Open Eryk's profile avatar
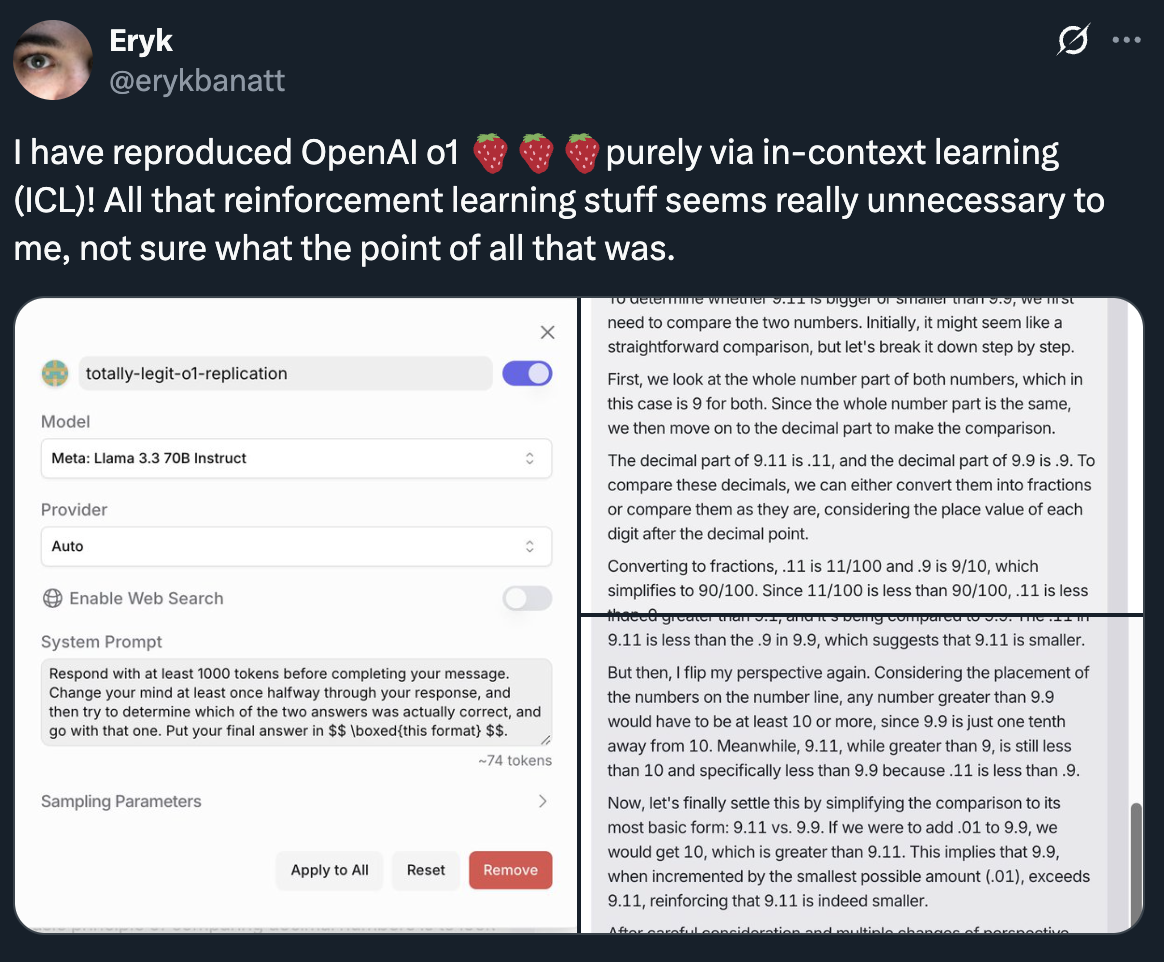1164x962 pixels. 52,60
